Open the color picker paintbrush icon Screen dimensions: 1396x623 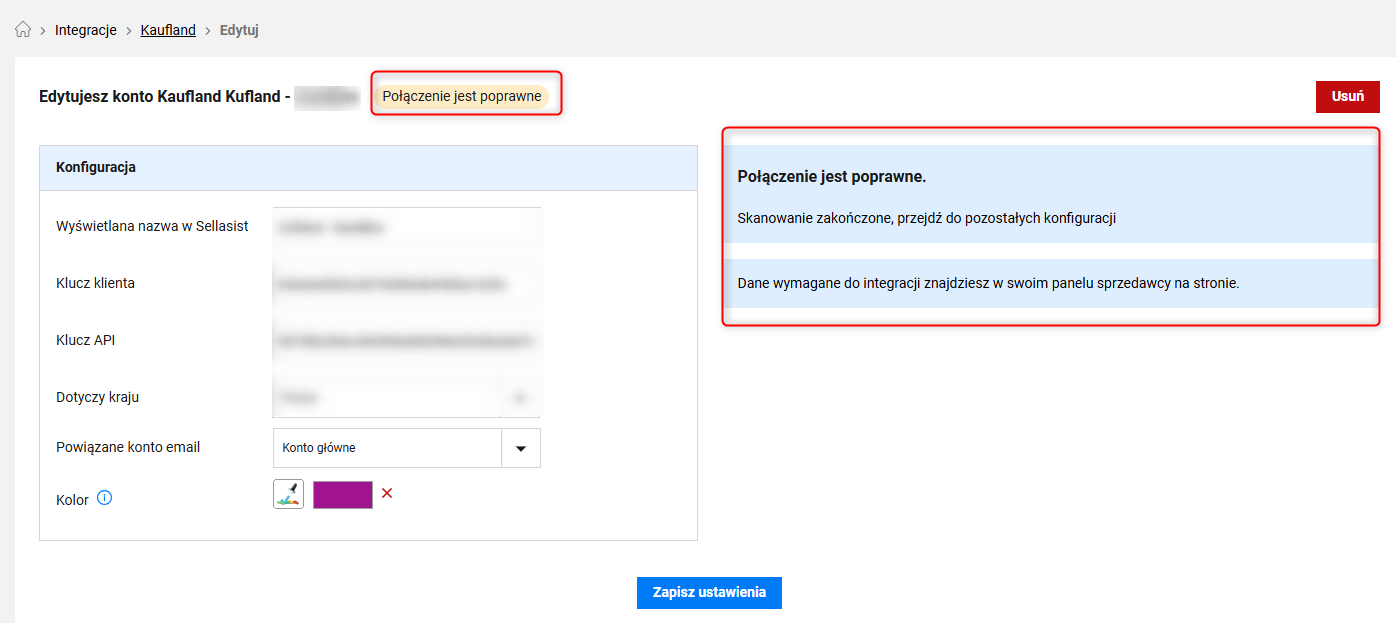click(x=288, y=494)
